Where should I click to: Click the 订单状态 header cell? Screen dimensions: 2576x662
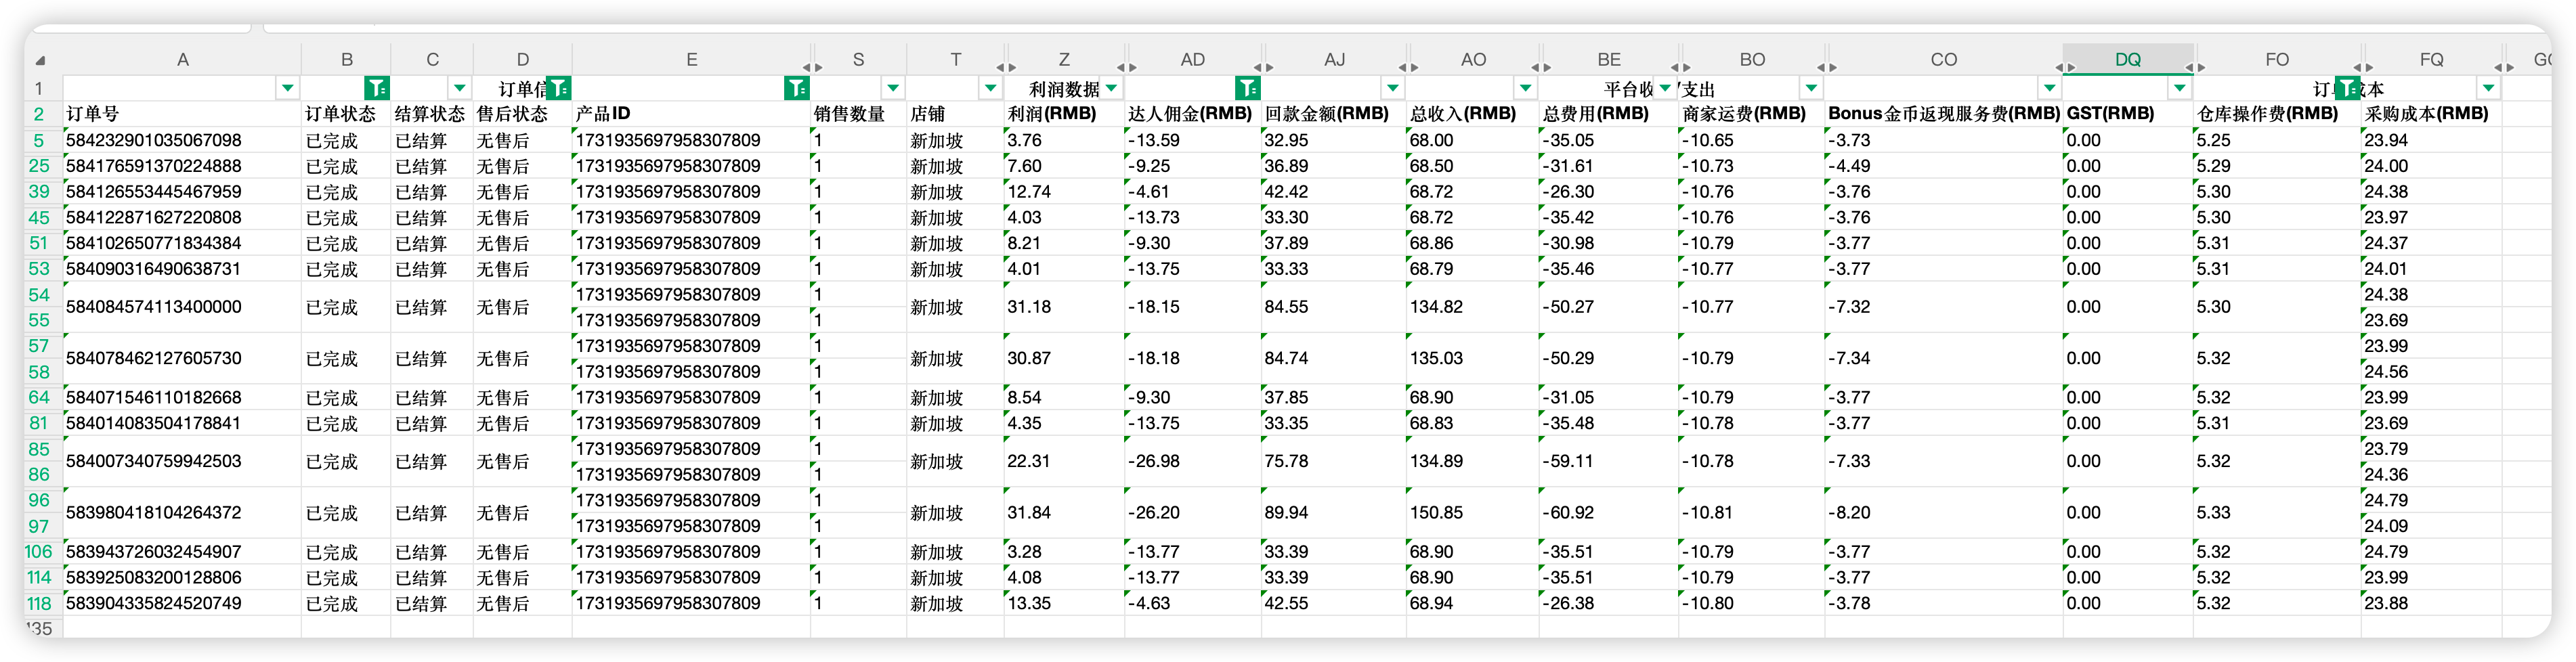coord(346,114)
